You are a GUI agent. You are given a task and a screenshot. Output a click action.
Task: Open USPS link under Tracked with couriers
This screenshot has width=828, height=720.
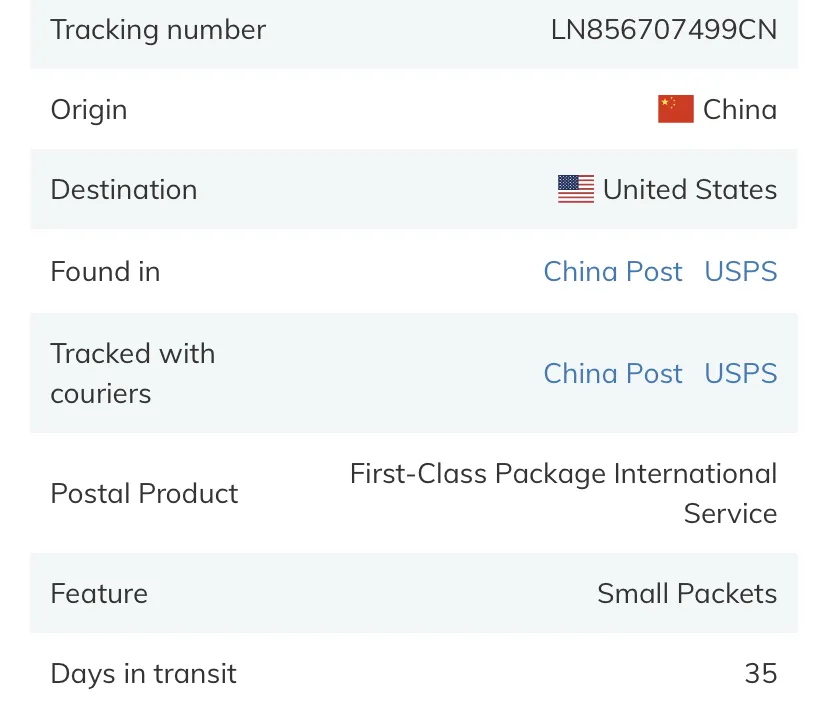pyautogui.click(x=740, y=373)
